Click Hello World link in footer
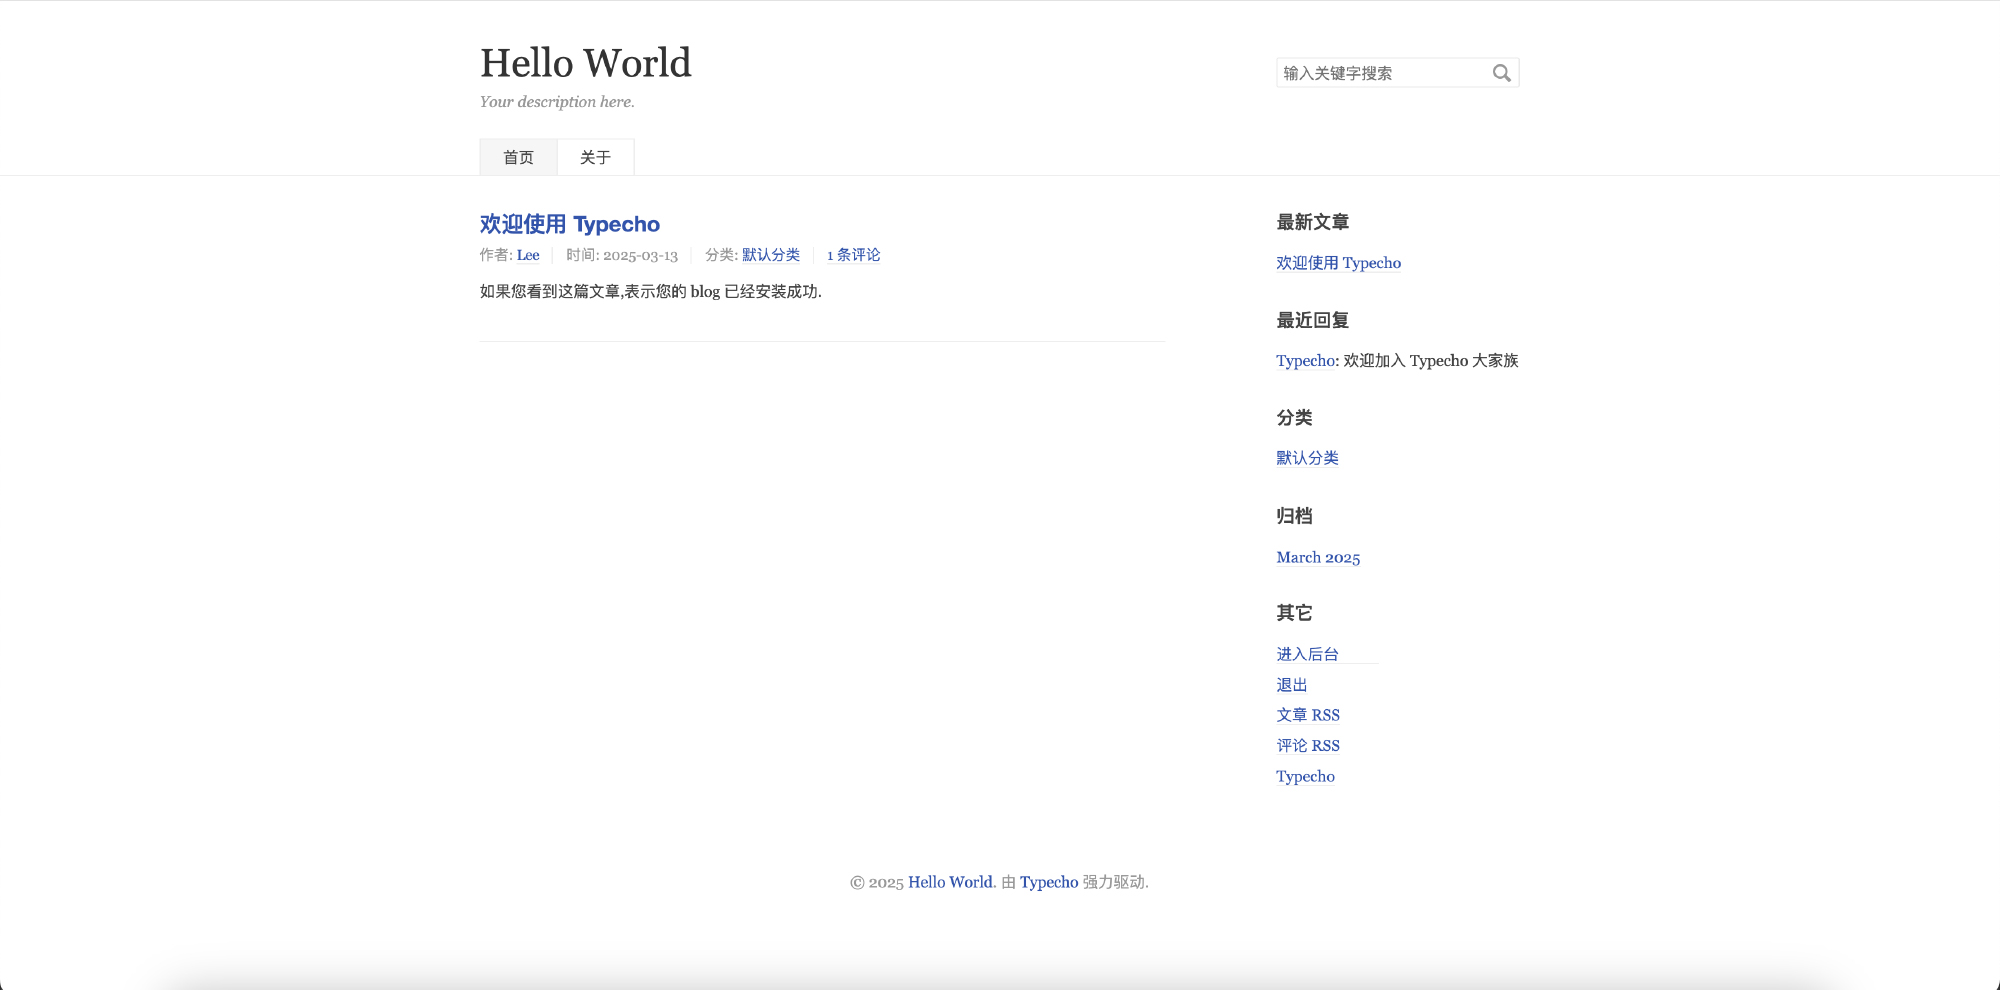2000x990 pixels. (950, 882)
